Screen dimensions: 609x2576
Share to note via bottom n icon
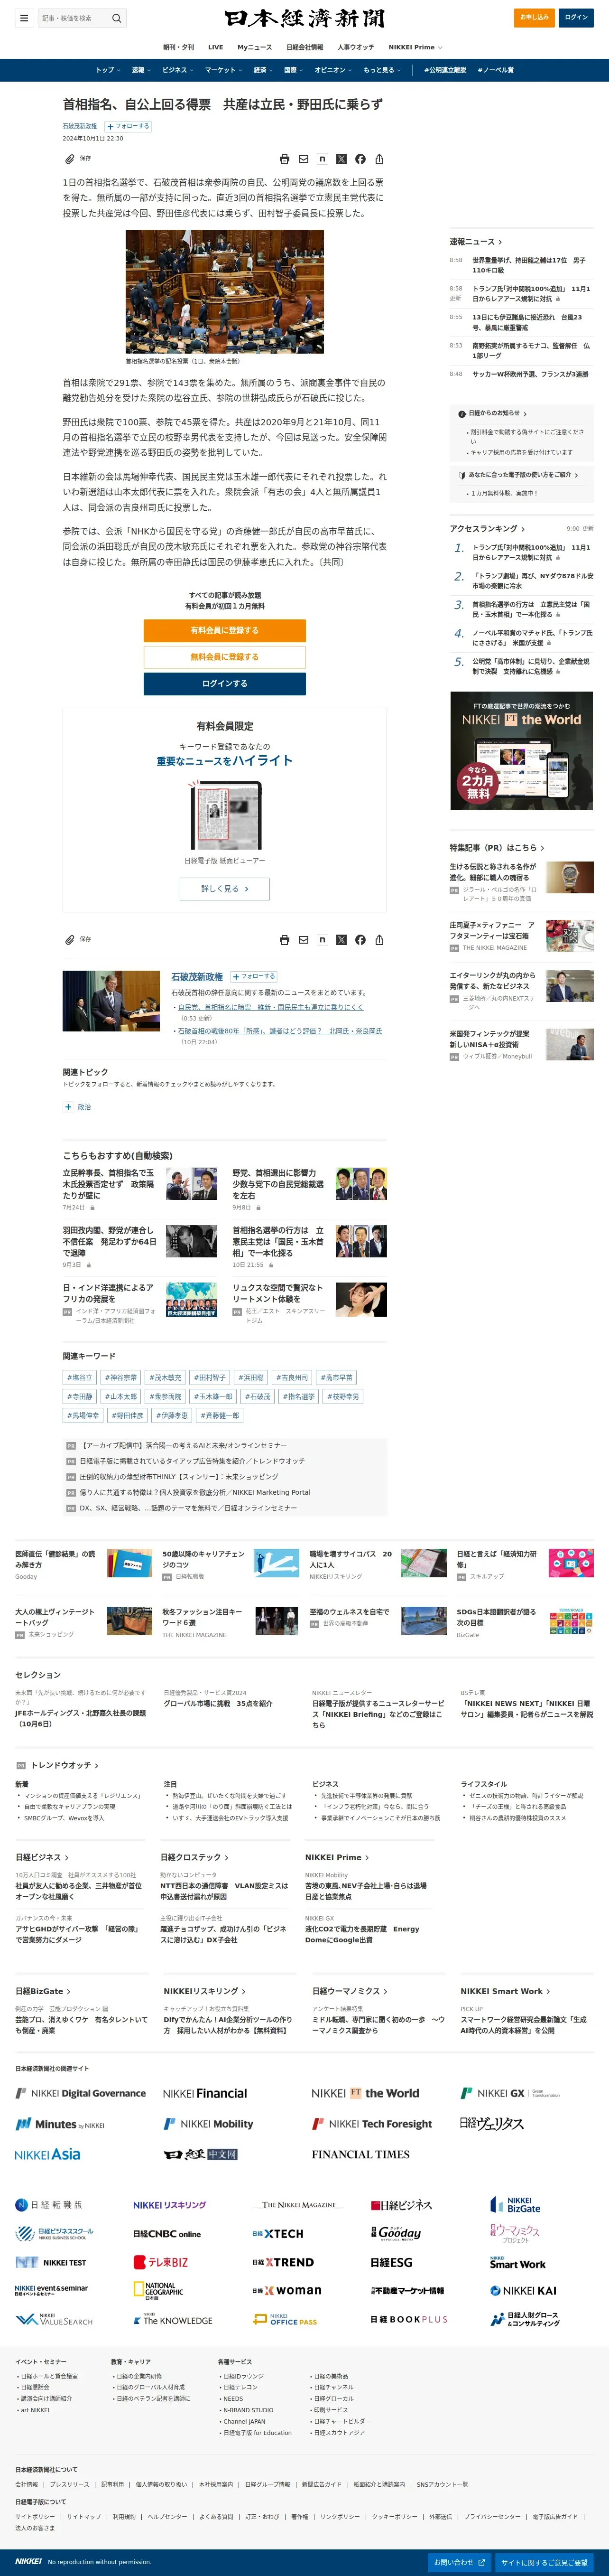(x=322, y=940)
